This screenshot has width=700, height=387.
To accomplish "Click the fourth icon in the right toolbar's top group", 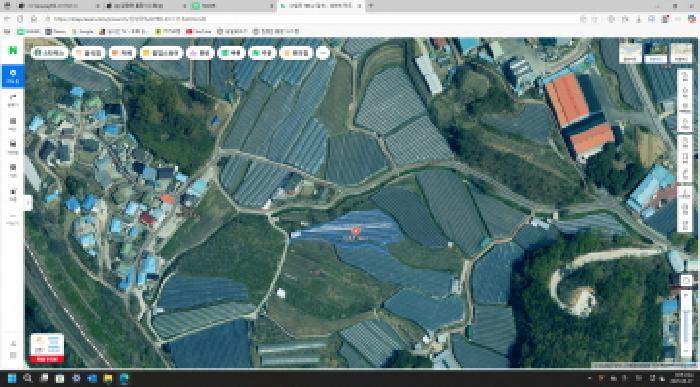I will coord(685,124).
